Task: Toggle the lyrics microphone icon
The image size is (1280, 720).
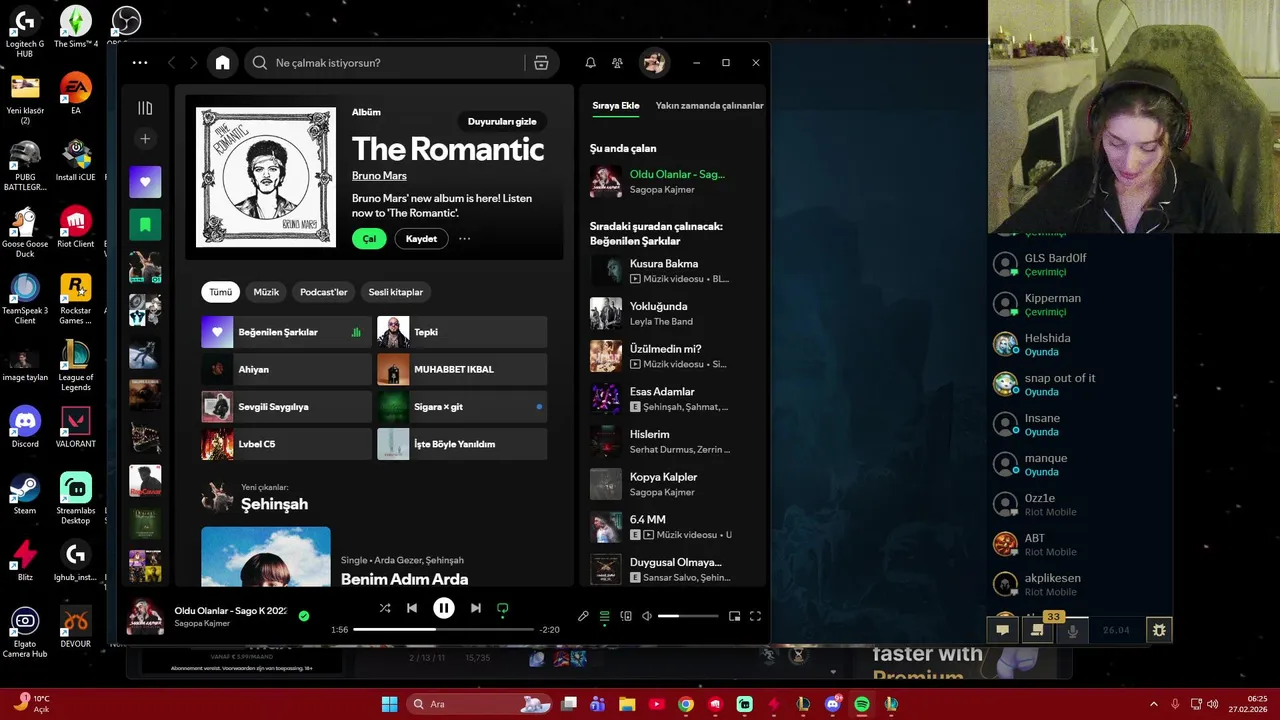Action: point(583,616)
